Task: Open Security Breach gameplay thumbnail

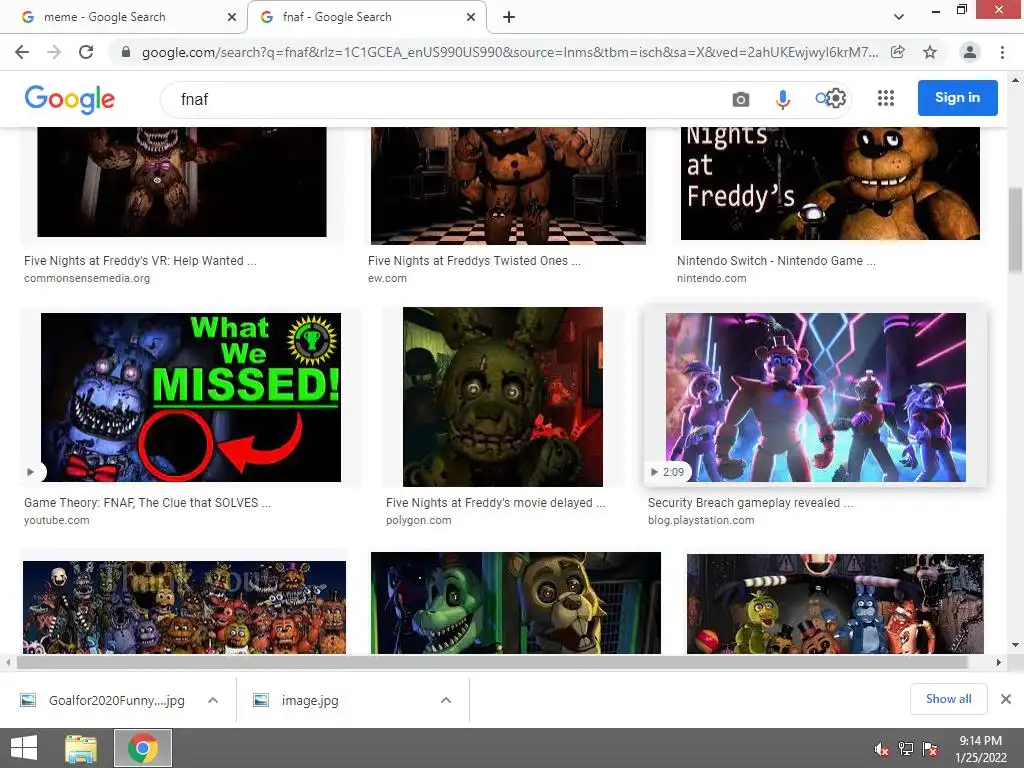Action: click(x=816, y=397)
